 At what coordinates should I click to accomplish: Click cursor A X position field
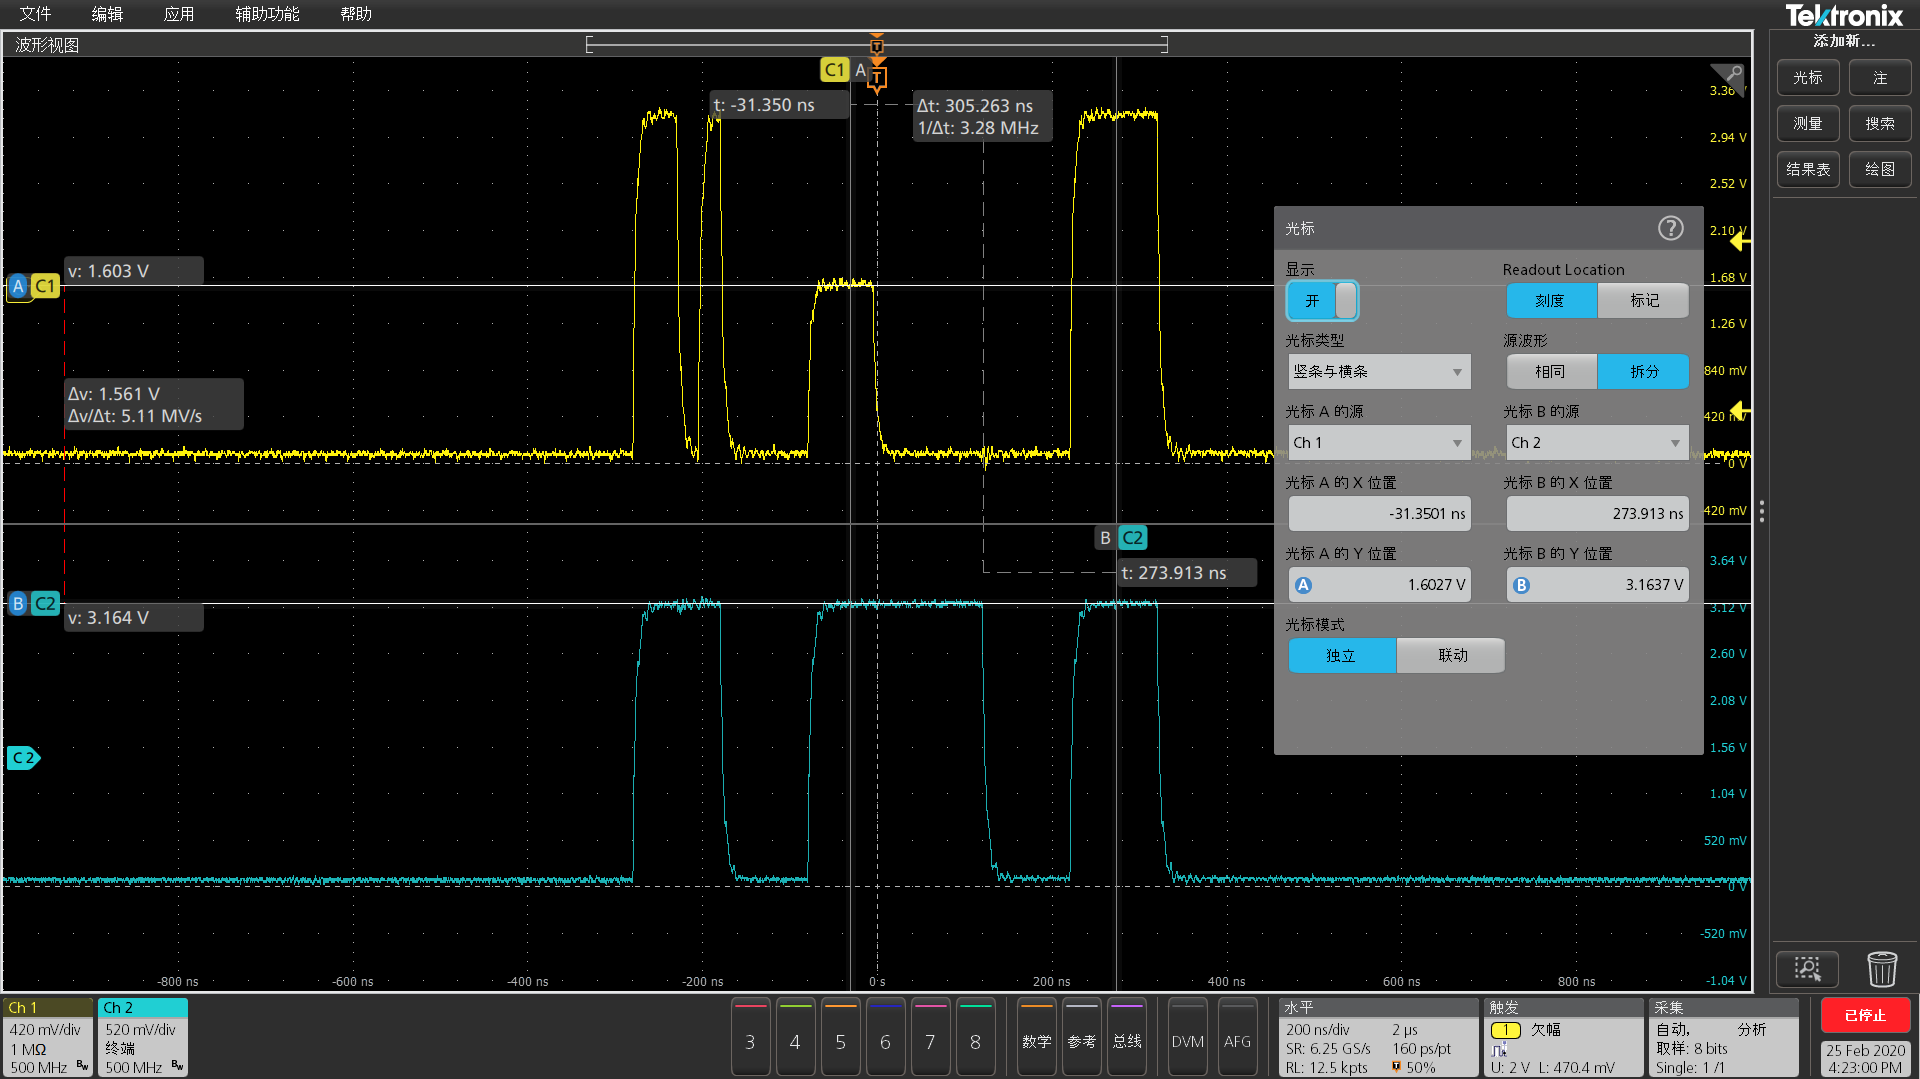tap(1379, 513)
